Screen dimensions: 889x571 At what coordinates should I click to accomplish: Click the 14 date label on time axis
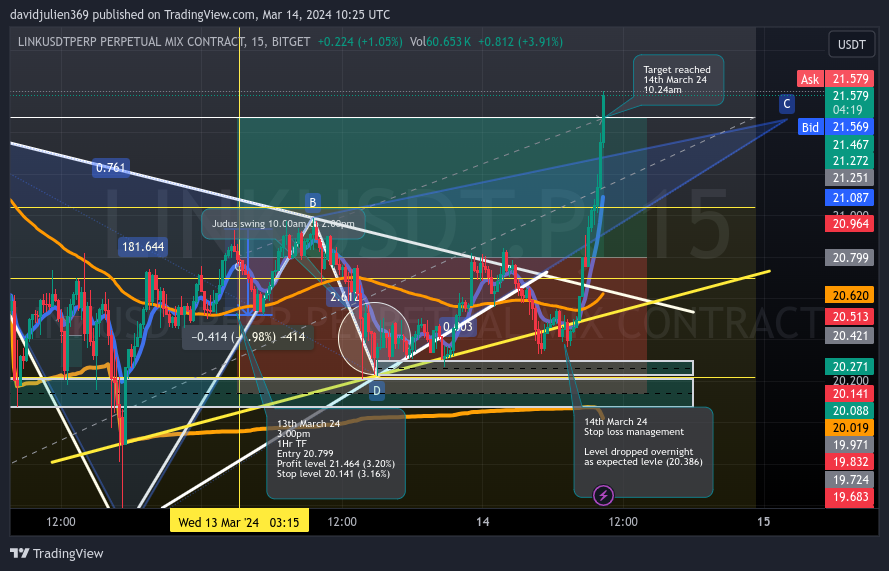point(482,522)
